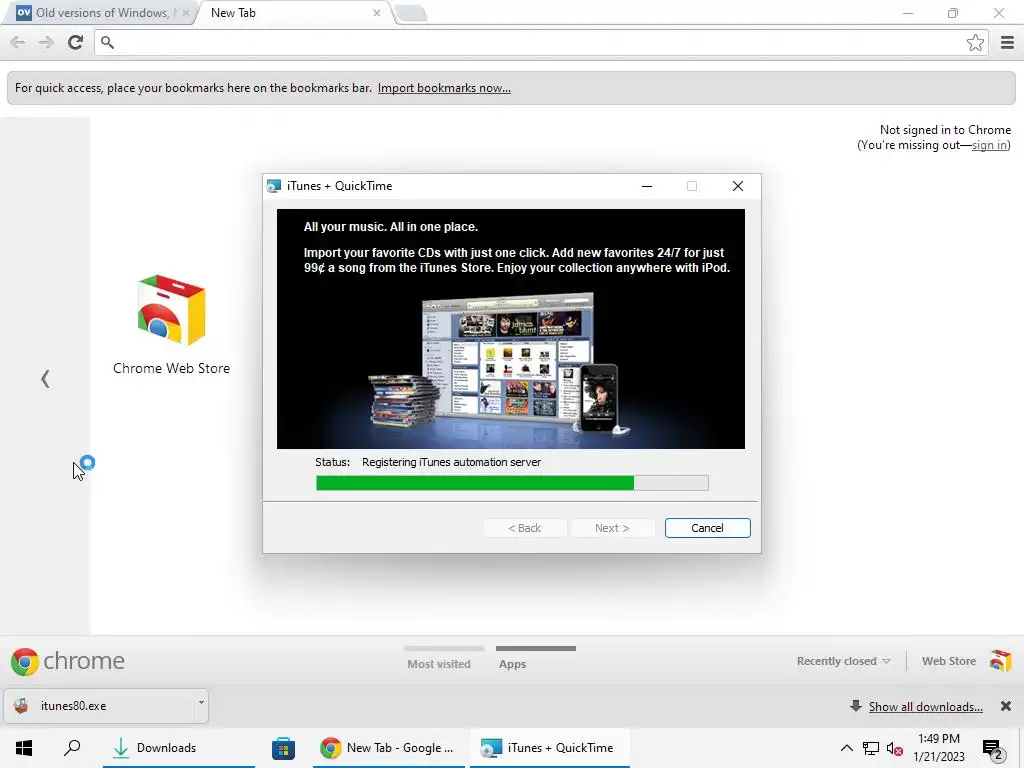This screenshot has width=1024, height=768.
Task: Click the Chrome address bar field
Action: pos(539,42)
